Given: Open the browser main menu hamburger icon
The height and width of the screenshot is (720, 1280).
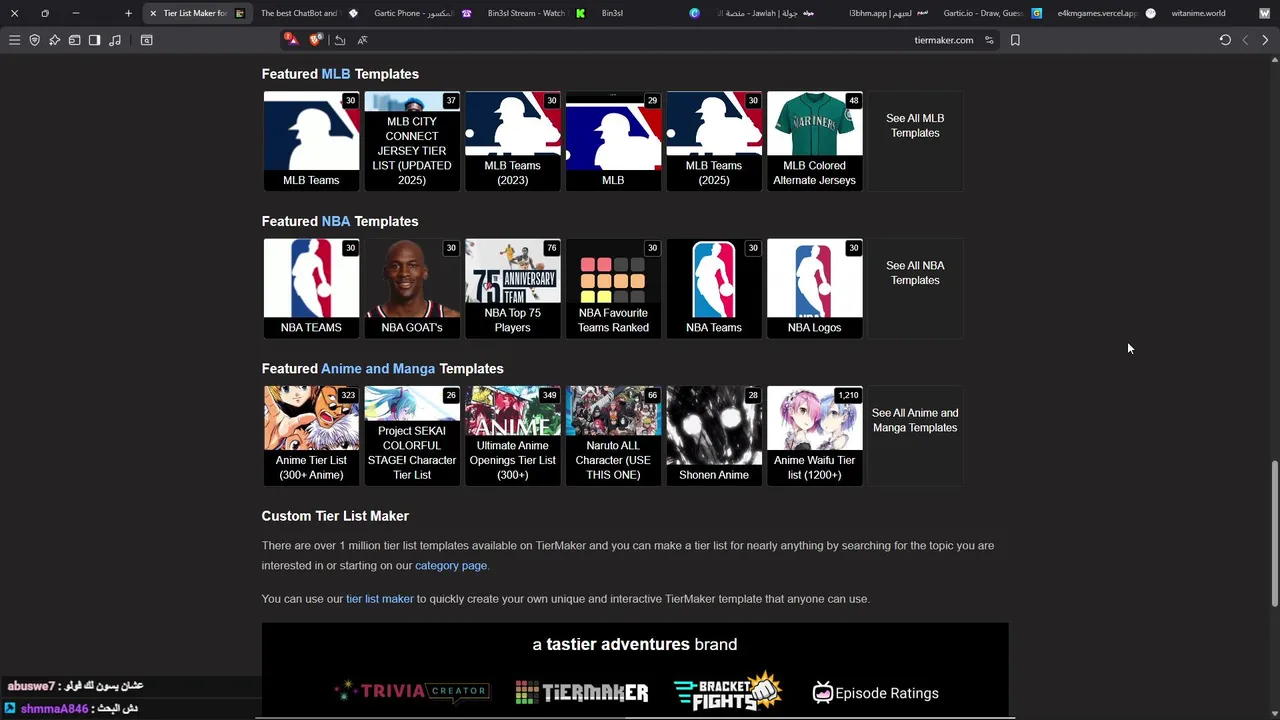Looking at the screenshot, I should (14, 40).
